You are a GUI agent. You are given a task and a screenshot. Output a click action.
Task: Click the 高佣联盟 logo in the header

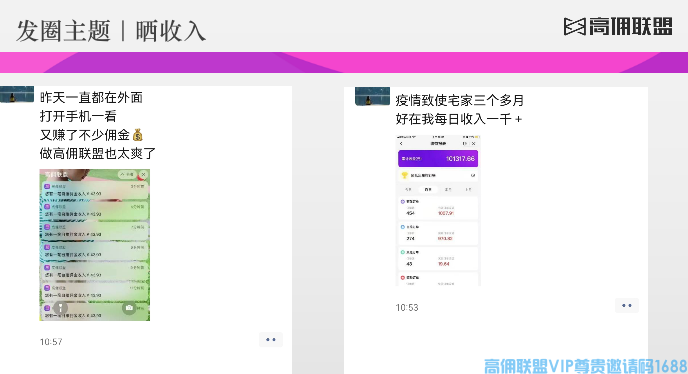tap(618, 26)
